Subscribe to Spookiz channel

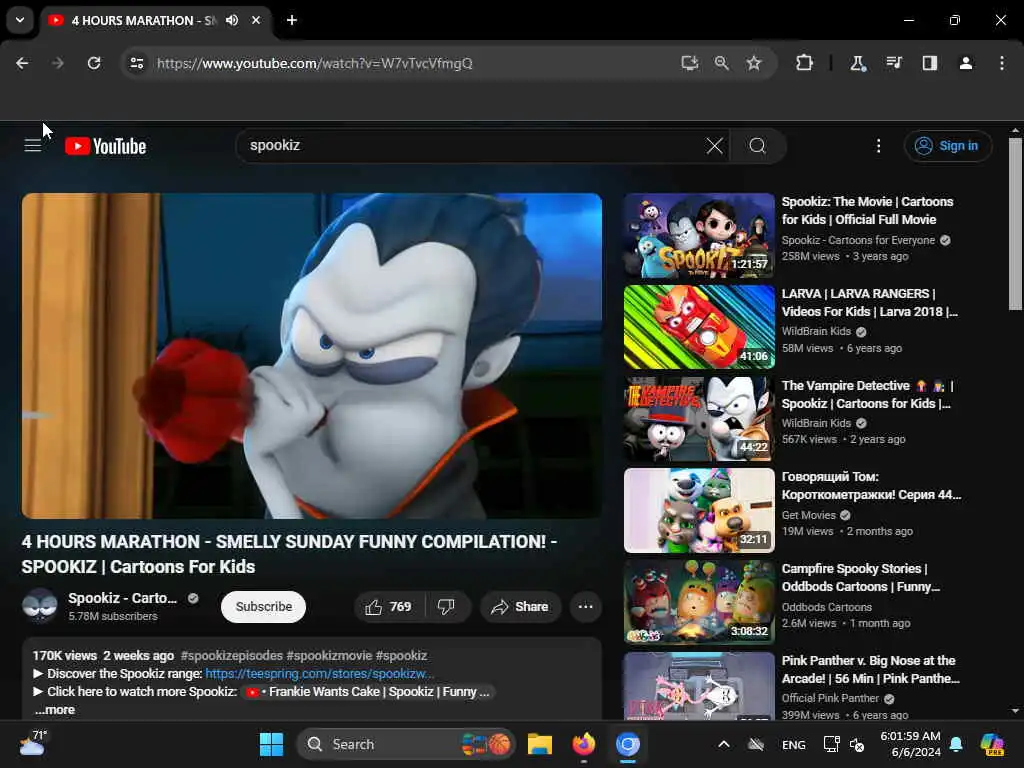pyautogui.click(x=263, y=607)
